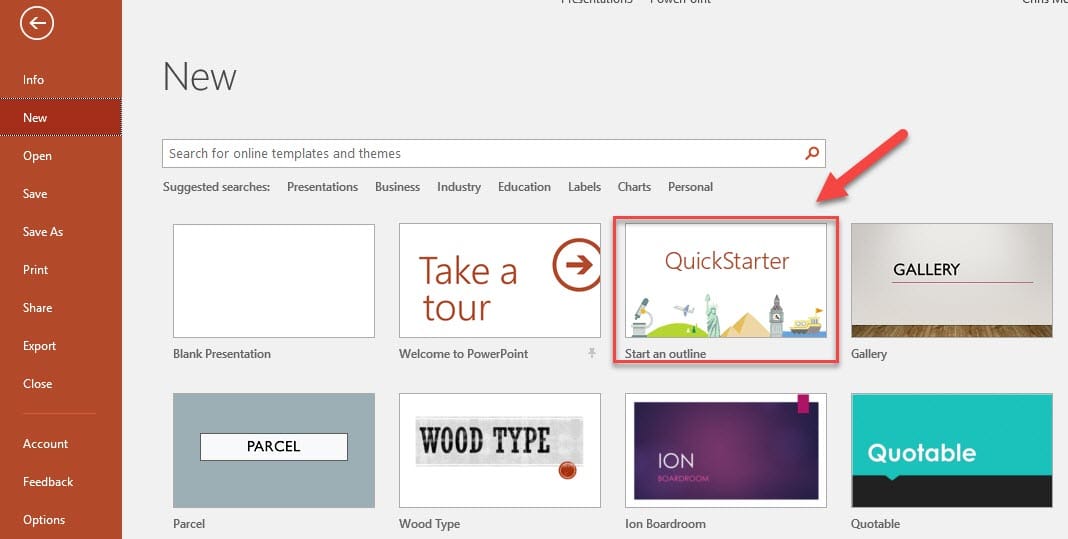Select Close in the sidebar
This screenshot has height=539, width=1068.
tap(37, 384)
